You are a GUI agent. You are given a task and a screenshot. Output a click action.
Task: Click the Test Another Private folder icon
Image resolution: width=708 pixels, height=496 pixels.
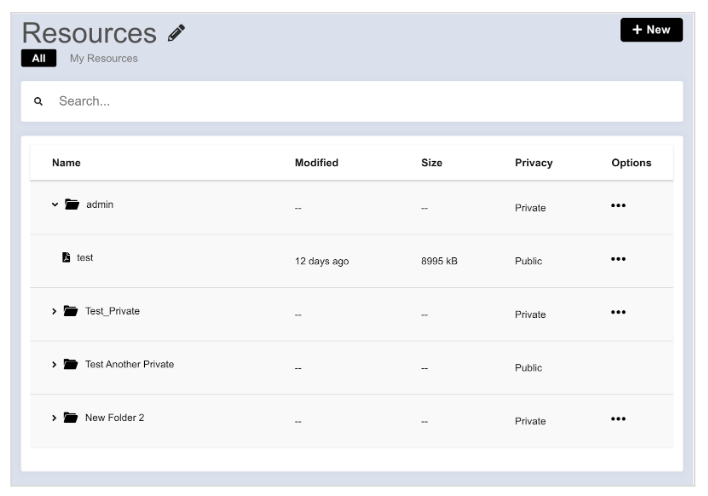(70, 364)
